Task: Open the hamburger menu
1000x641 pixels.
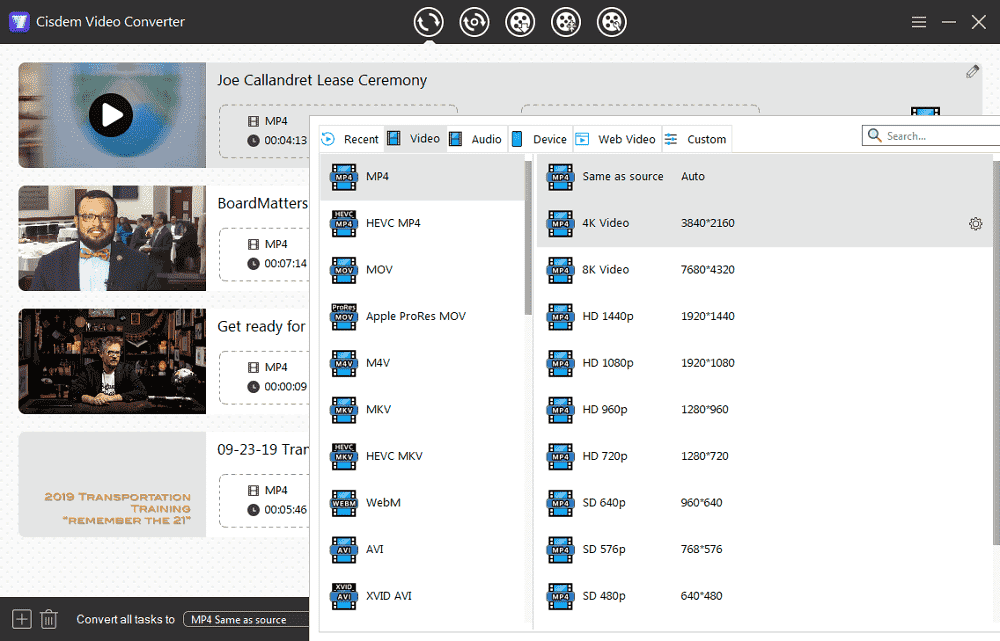Action: tap(918, 22)
